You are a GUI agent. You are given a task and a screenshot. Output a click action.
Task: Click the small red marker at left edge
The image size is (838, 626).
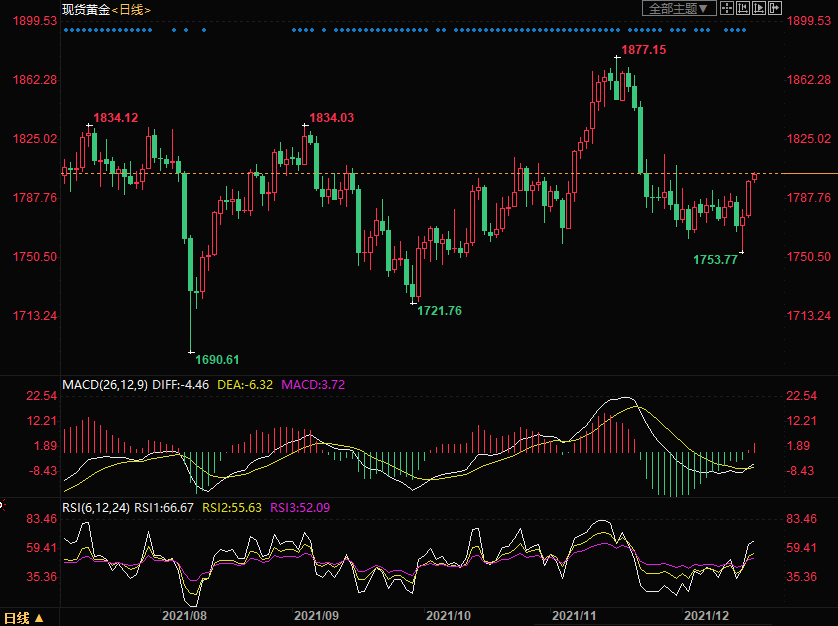2,506
